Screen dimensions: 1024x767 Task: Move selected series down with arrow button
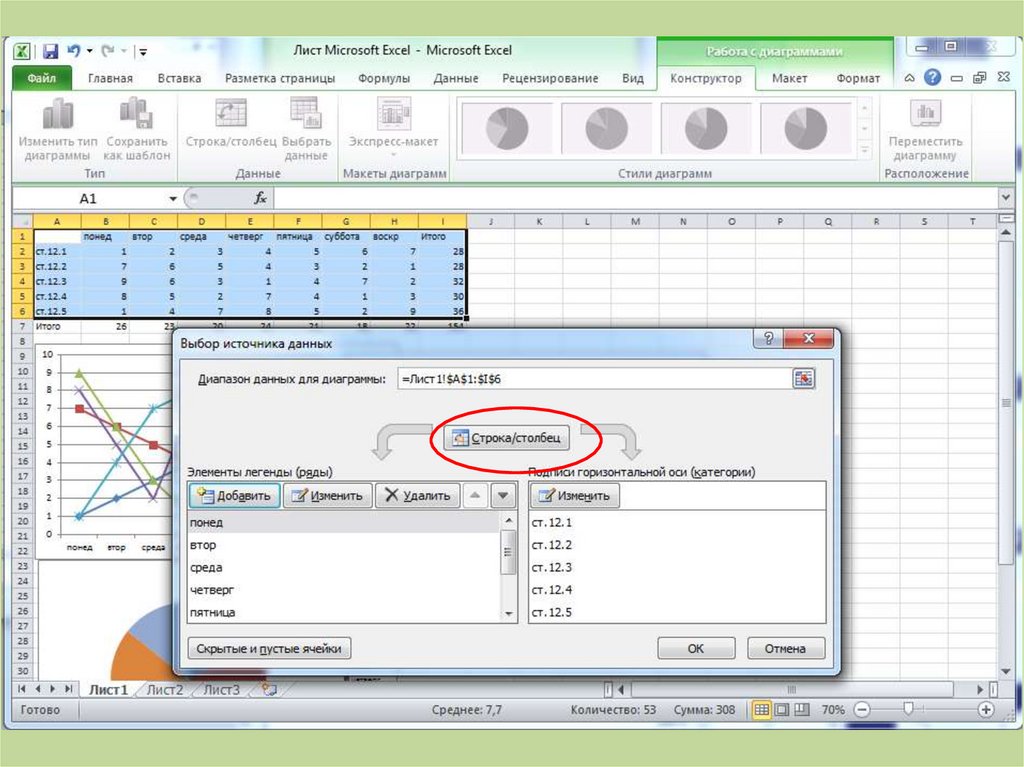tap(503, 495)
